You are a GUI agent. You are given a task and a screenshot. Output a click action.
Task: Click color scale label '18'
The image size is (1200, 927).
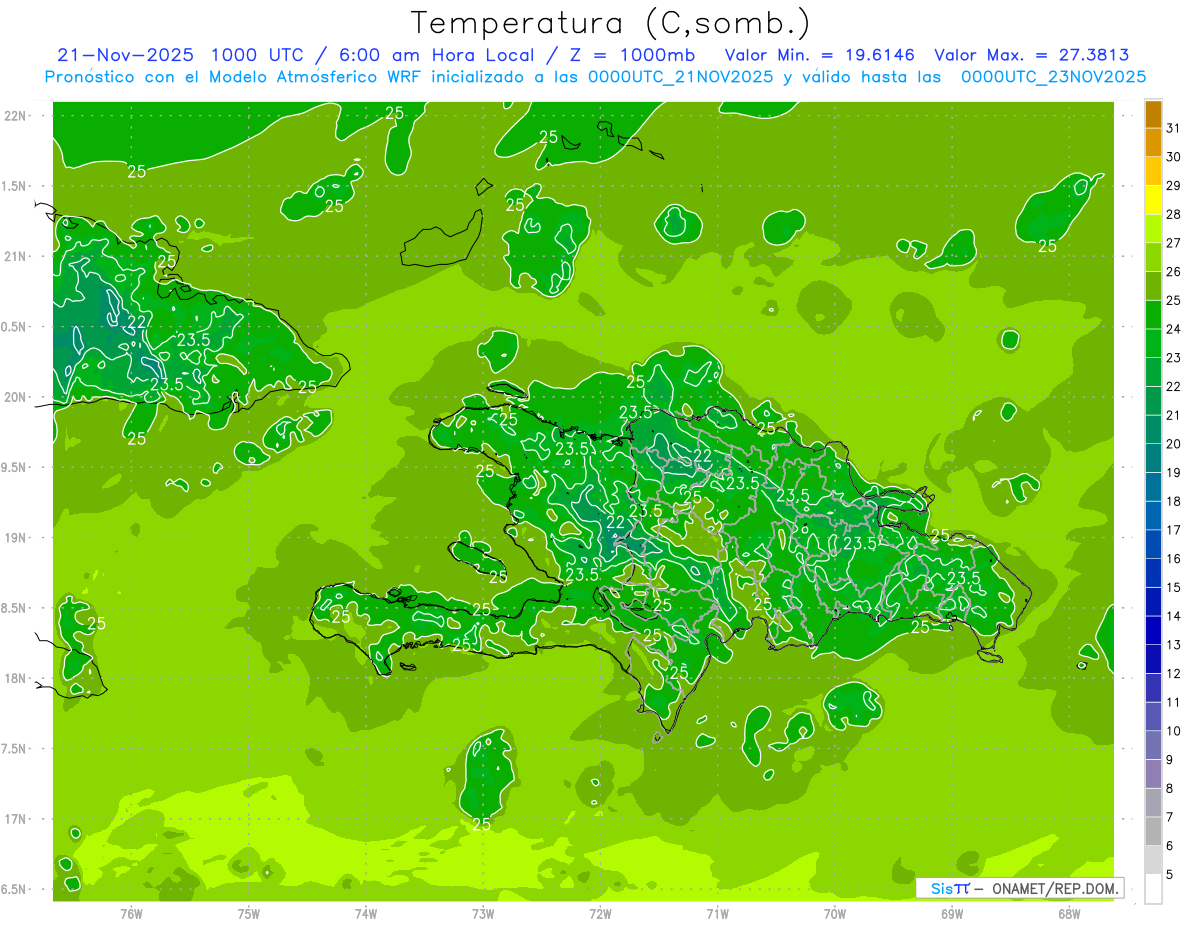click(x=1174, y=501)
